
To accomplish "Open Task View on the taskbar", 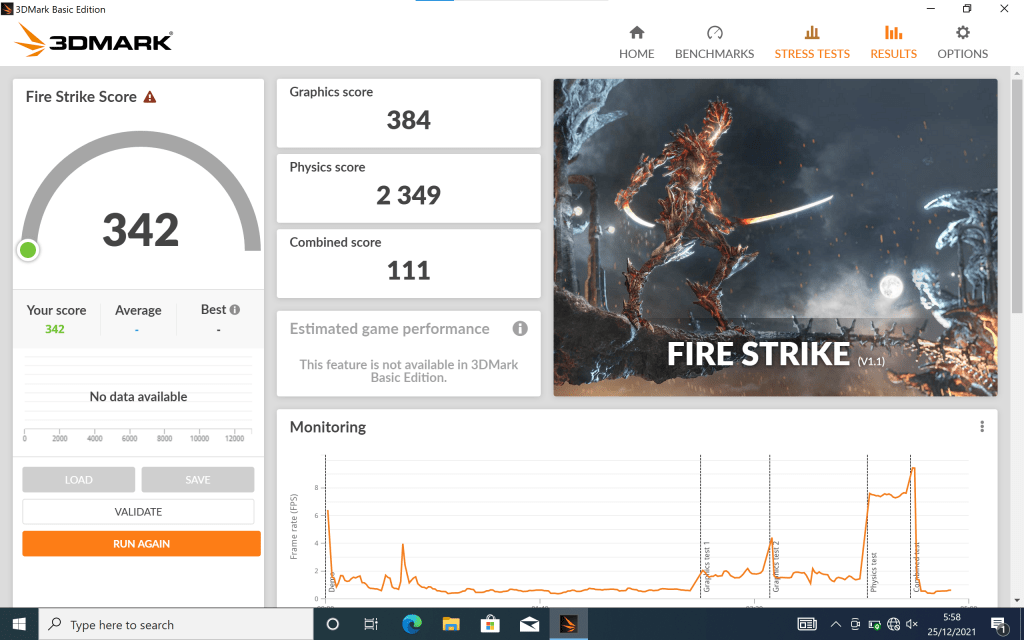I will 371,624.
